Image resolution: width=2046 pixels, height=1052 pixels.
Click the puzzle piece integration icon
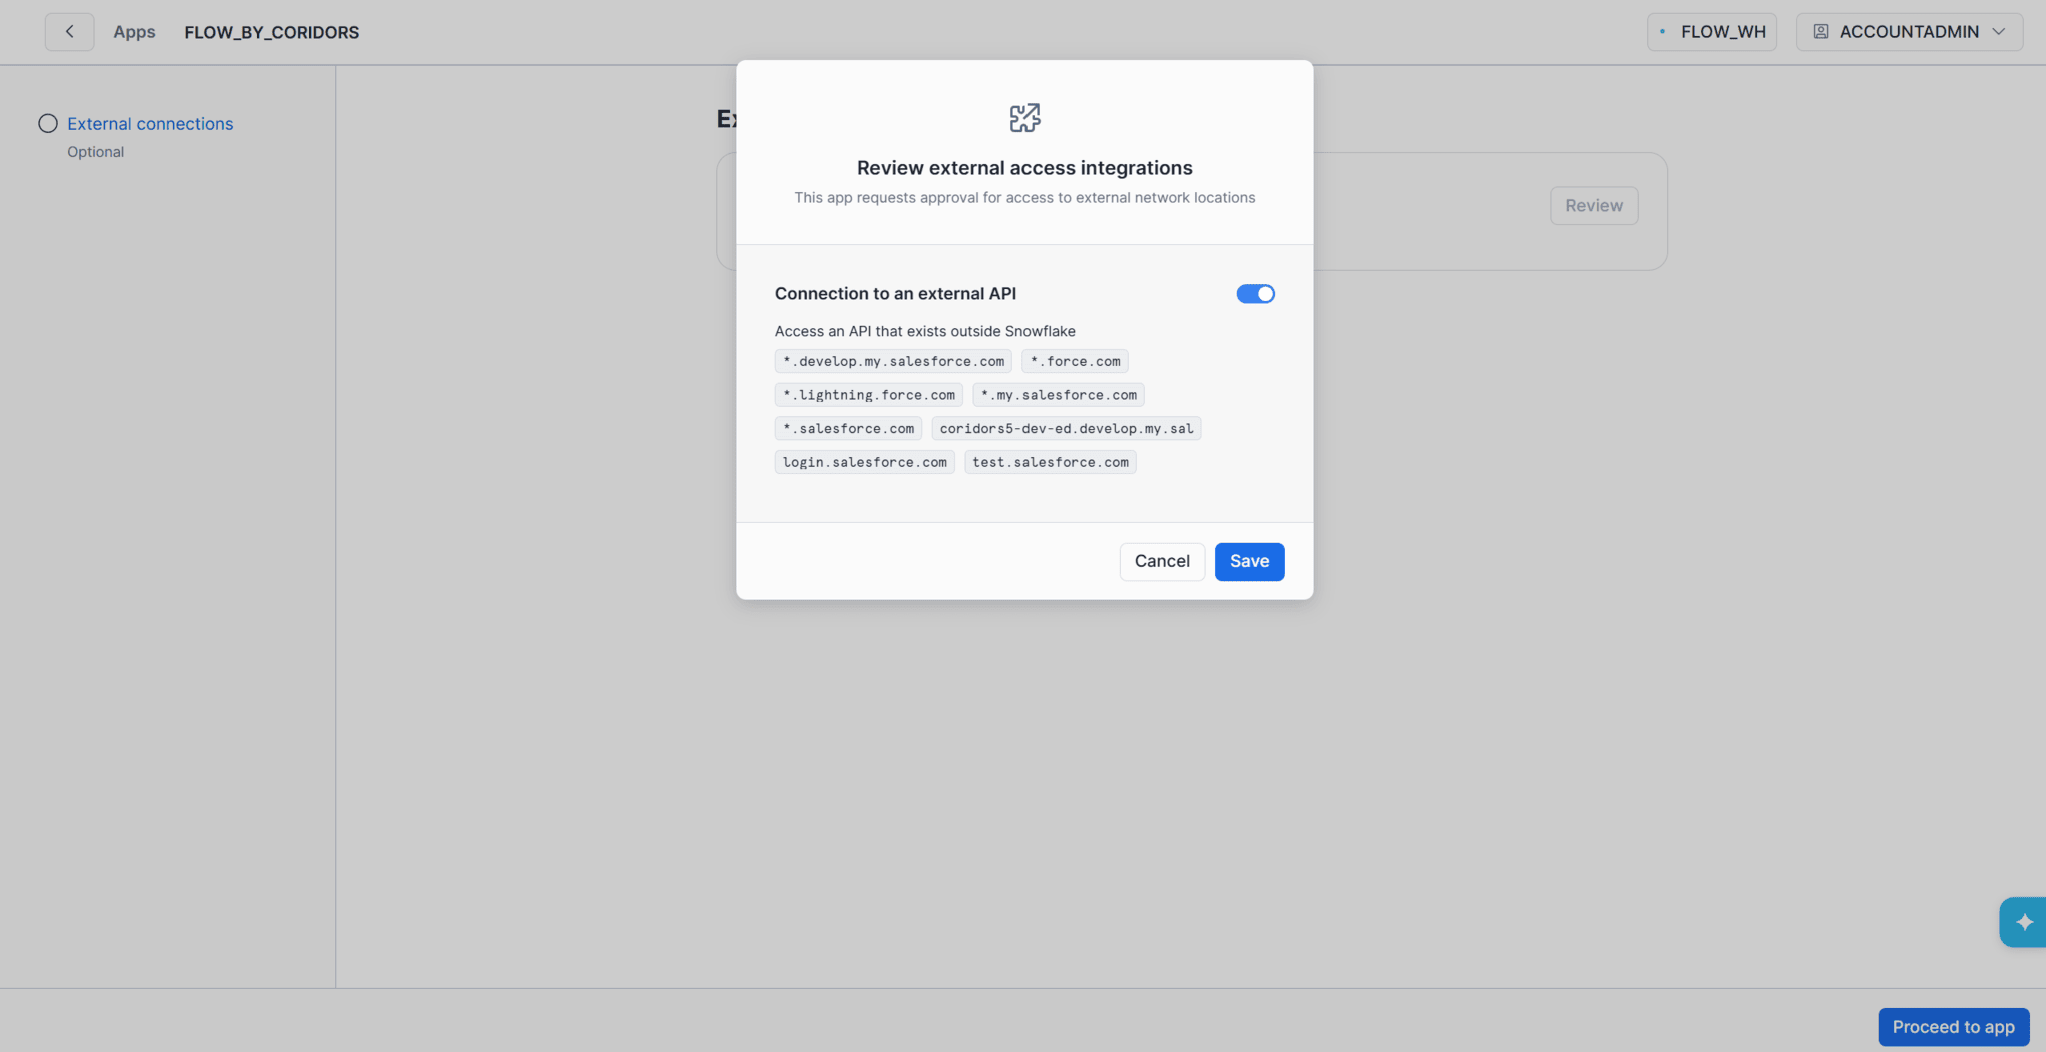point(1024,118)
